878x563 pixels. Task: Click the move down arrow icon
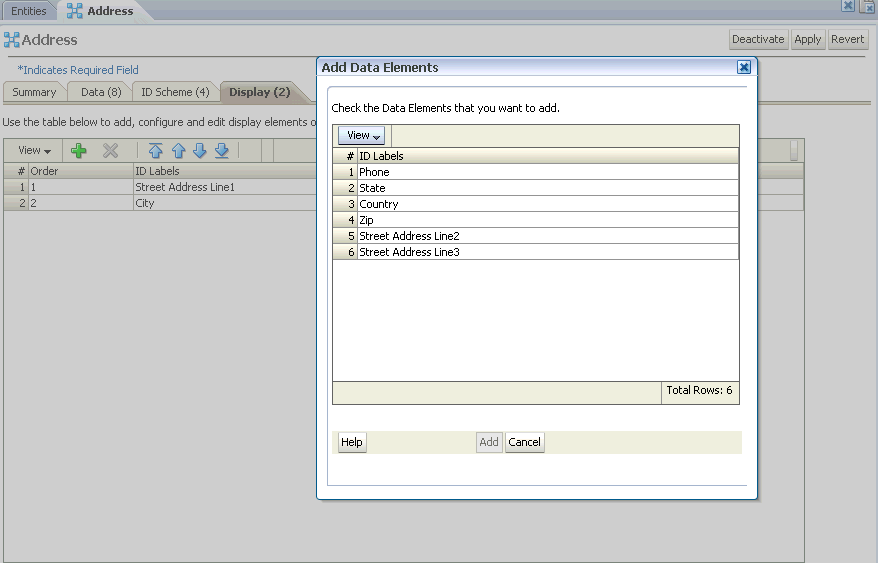(x=200, y=150)
